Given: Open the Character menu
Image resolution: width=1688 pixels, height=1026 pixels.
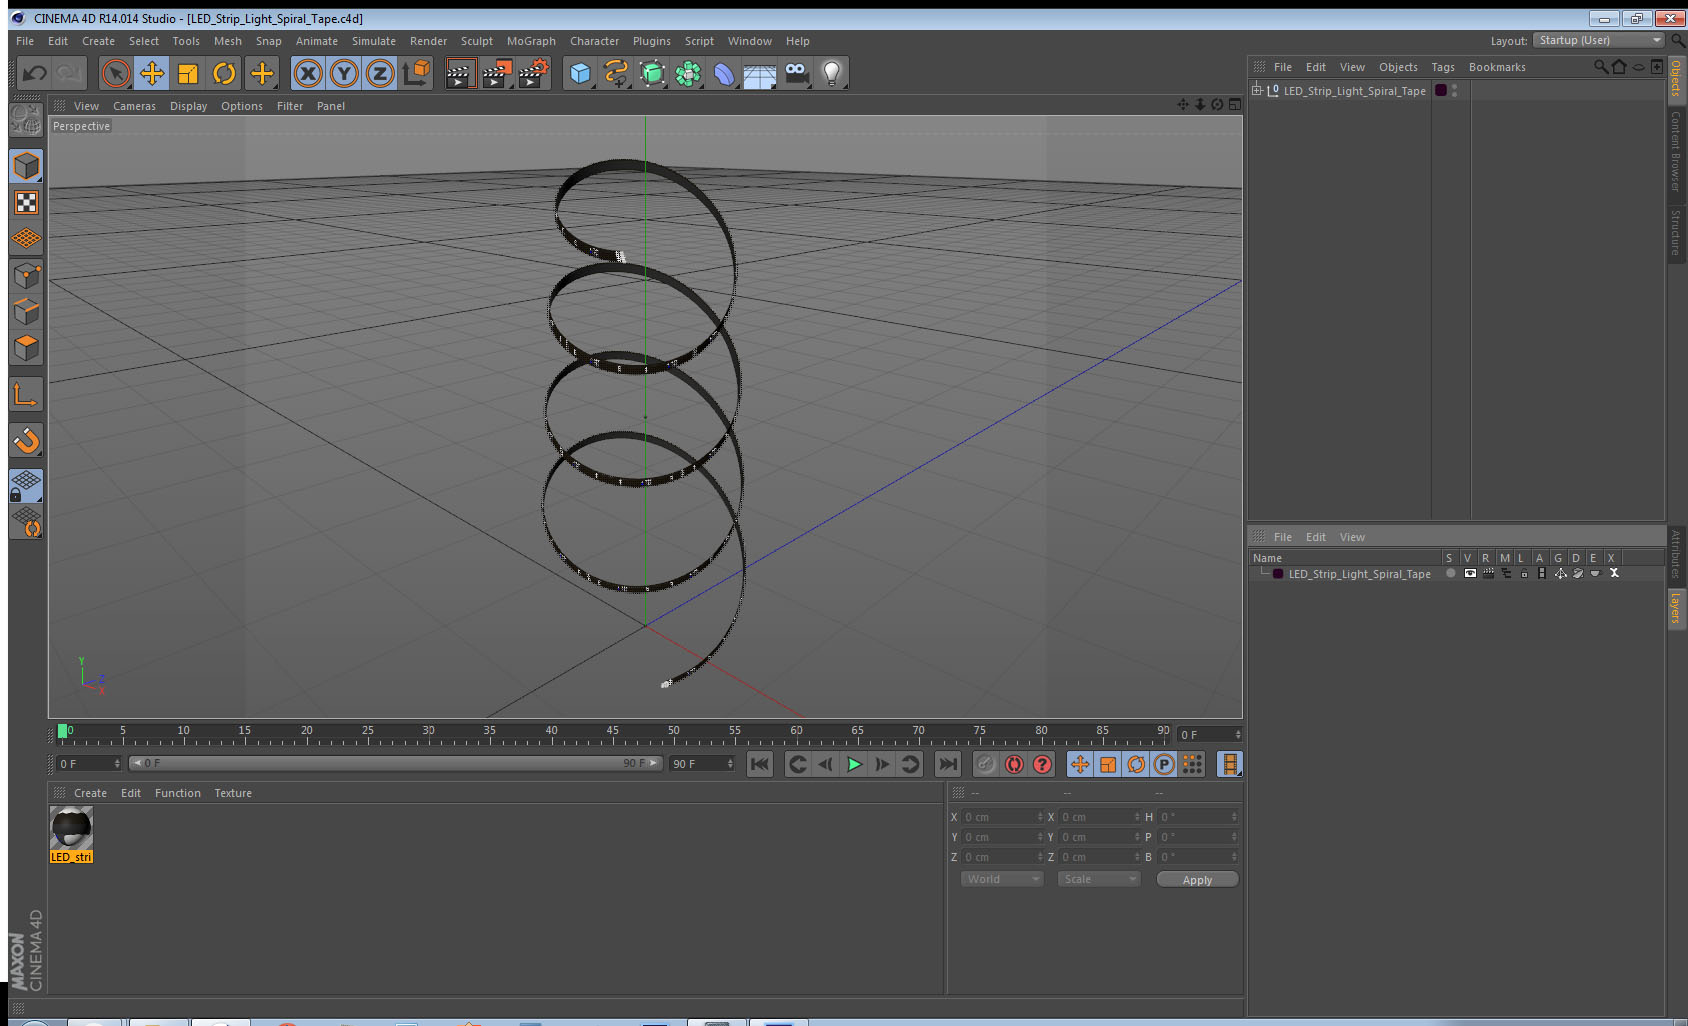Looking at the screenshot, I should (x=594, y=41).
